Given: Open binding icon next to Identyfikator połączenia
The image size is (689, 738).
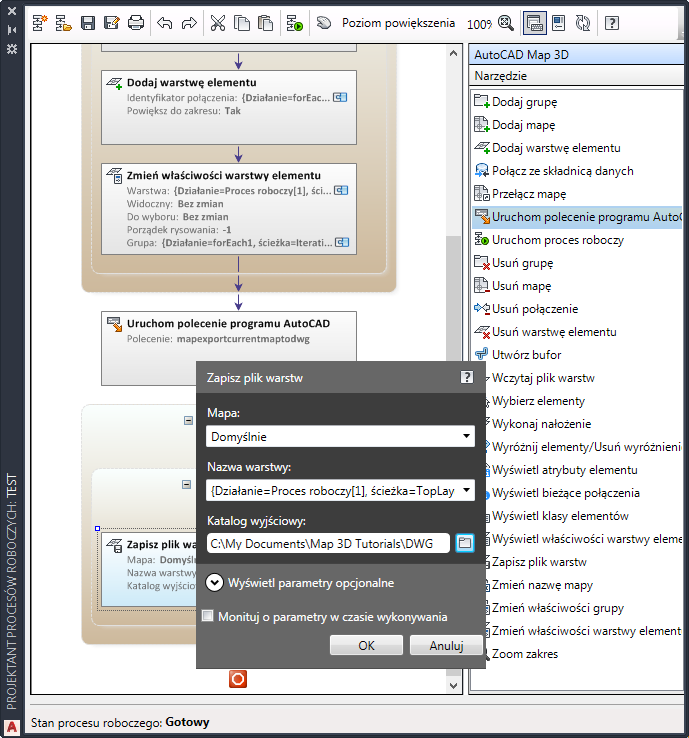Looking at the screenshot, I should pyautogui.click(x=340, y=97).
